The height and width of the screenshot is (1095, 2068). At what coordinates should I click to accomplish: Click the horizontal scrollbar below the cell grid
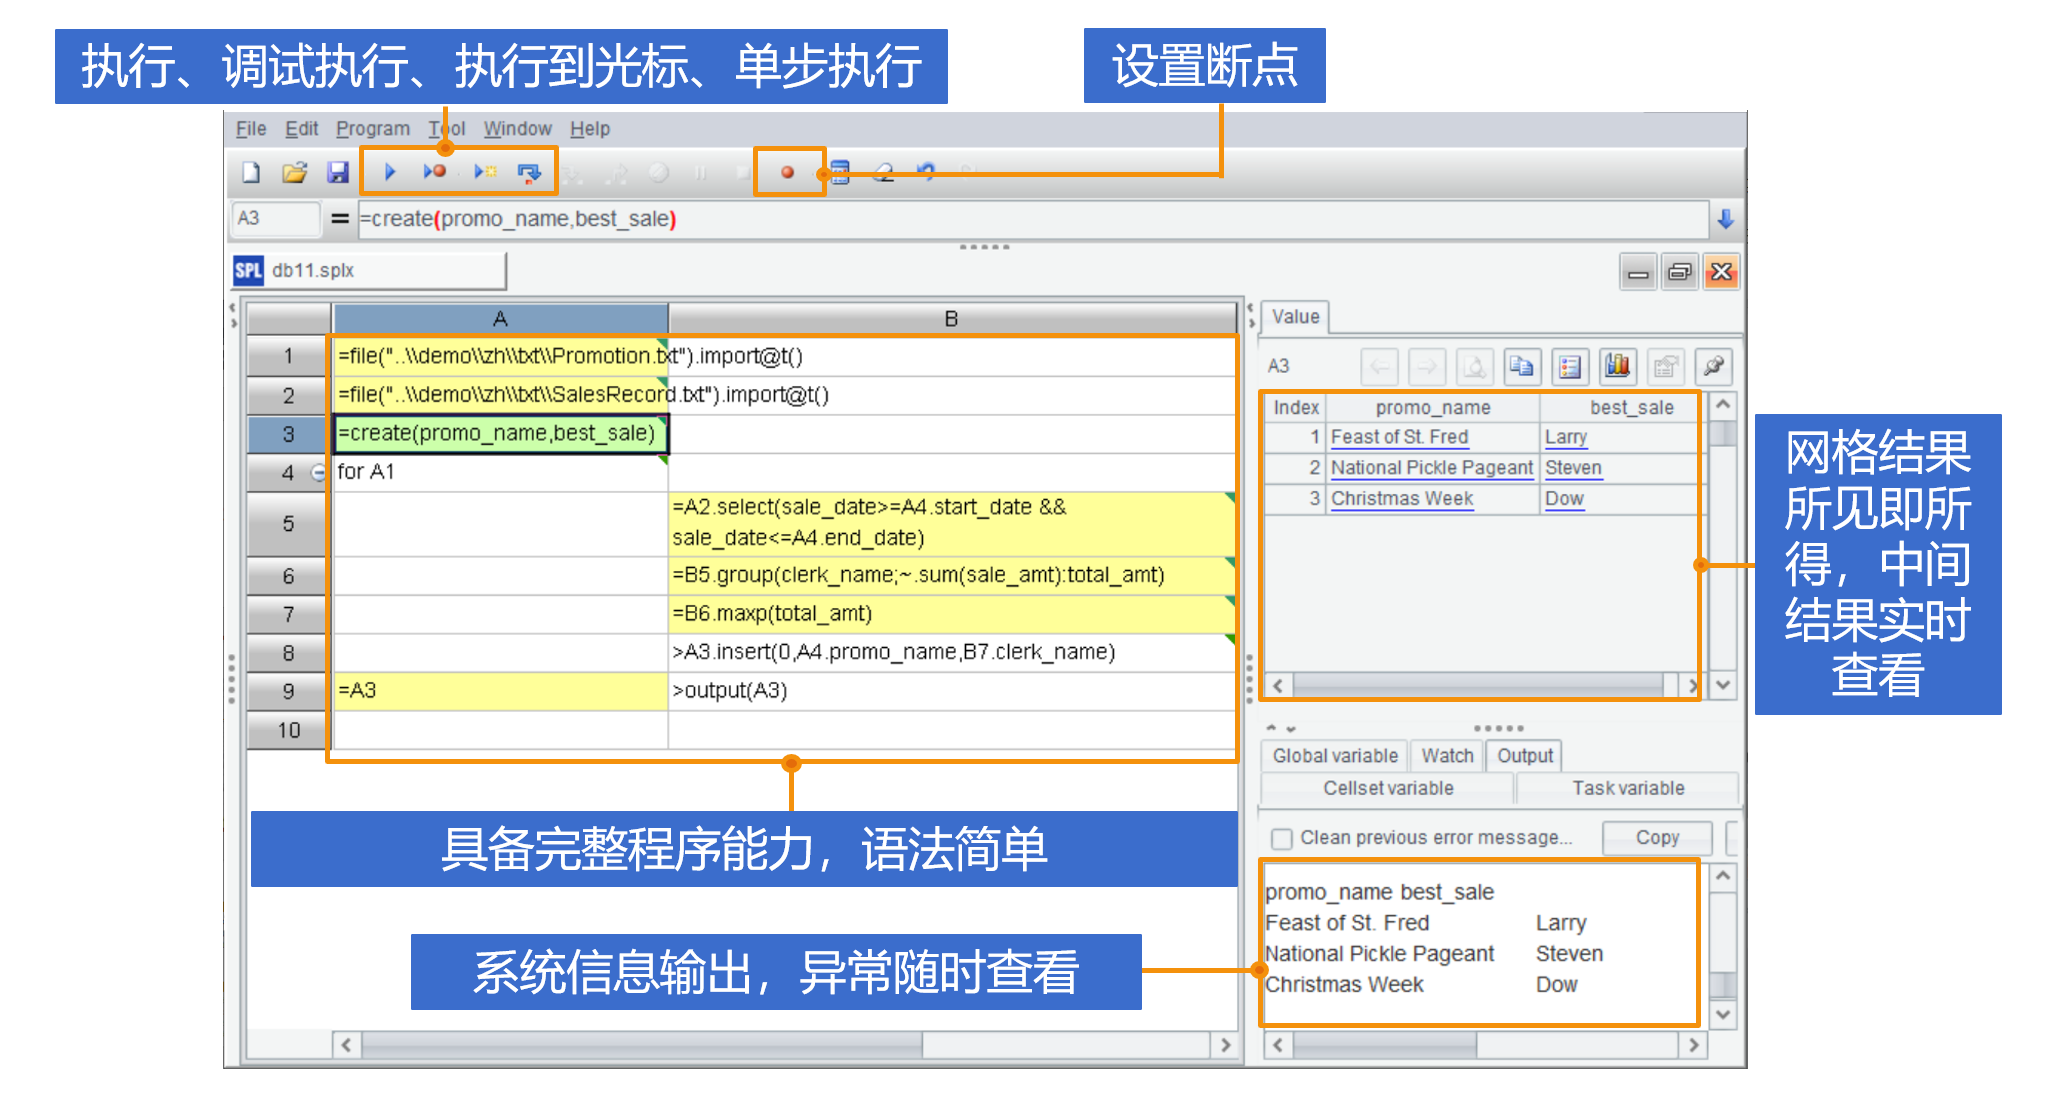pyautogui.click(x=640, y=1045)
